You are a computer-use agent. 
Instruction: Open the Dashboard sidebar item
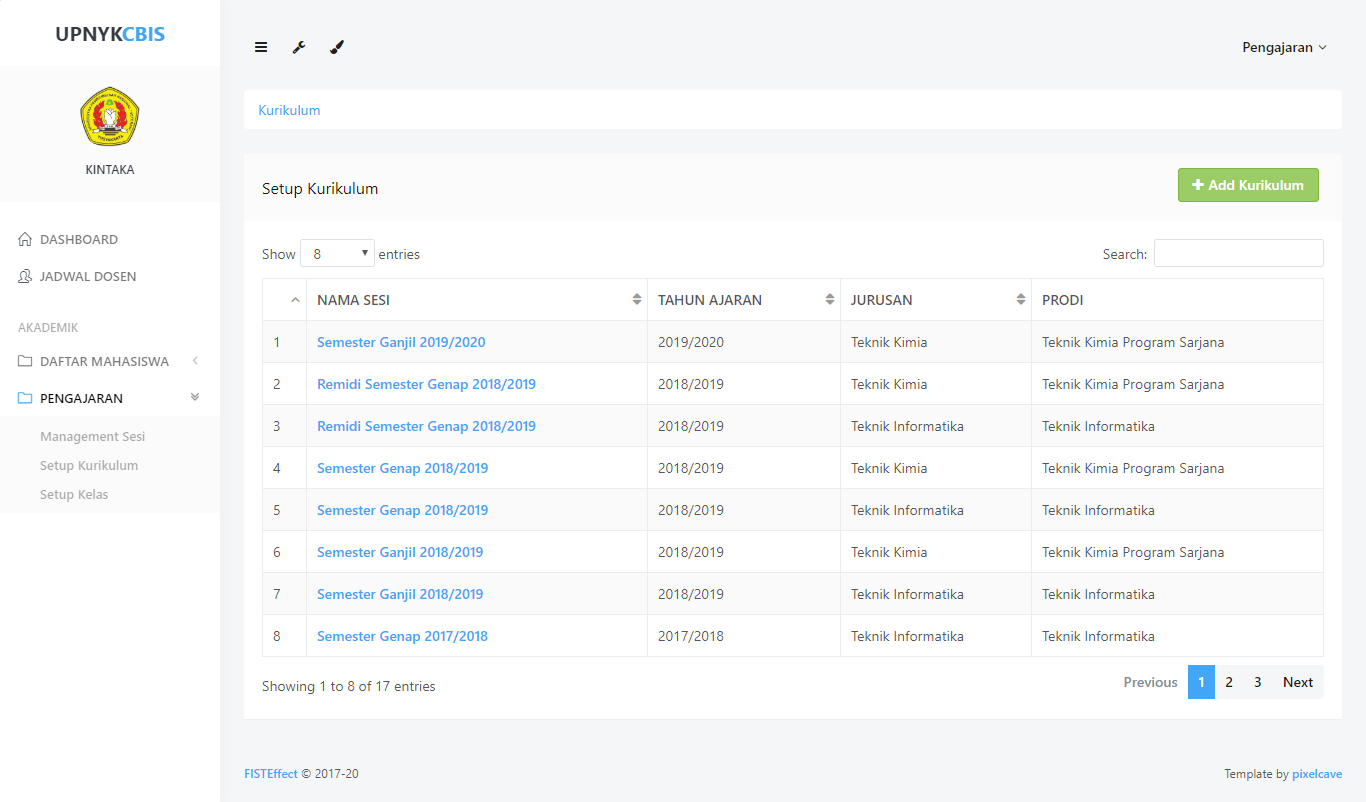[78, 240]
